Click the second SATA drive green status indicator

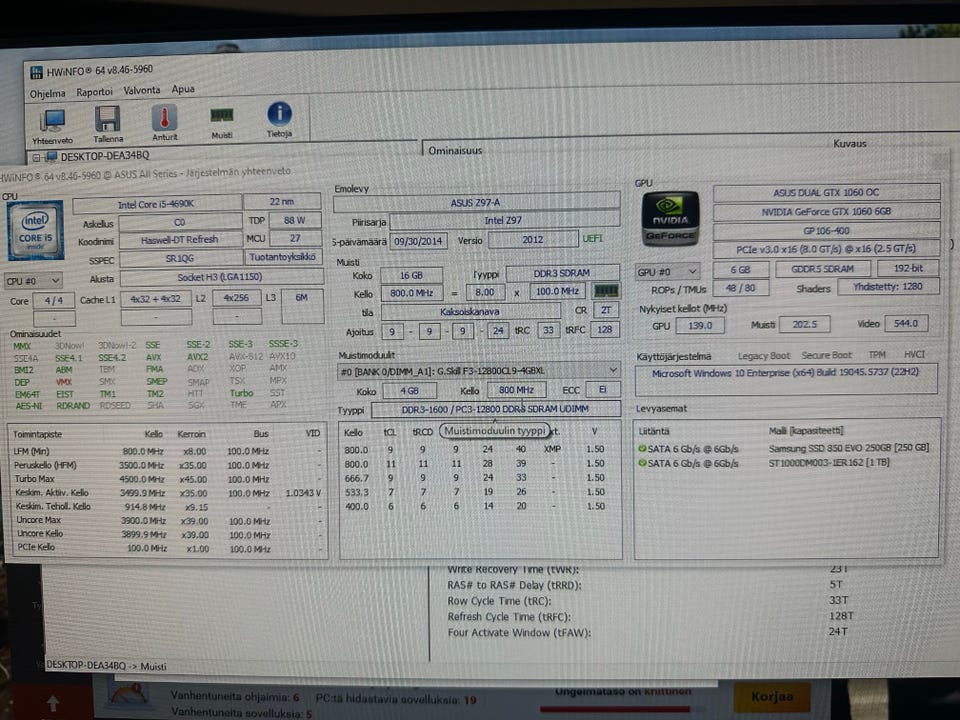click(642, 463)
